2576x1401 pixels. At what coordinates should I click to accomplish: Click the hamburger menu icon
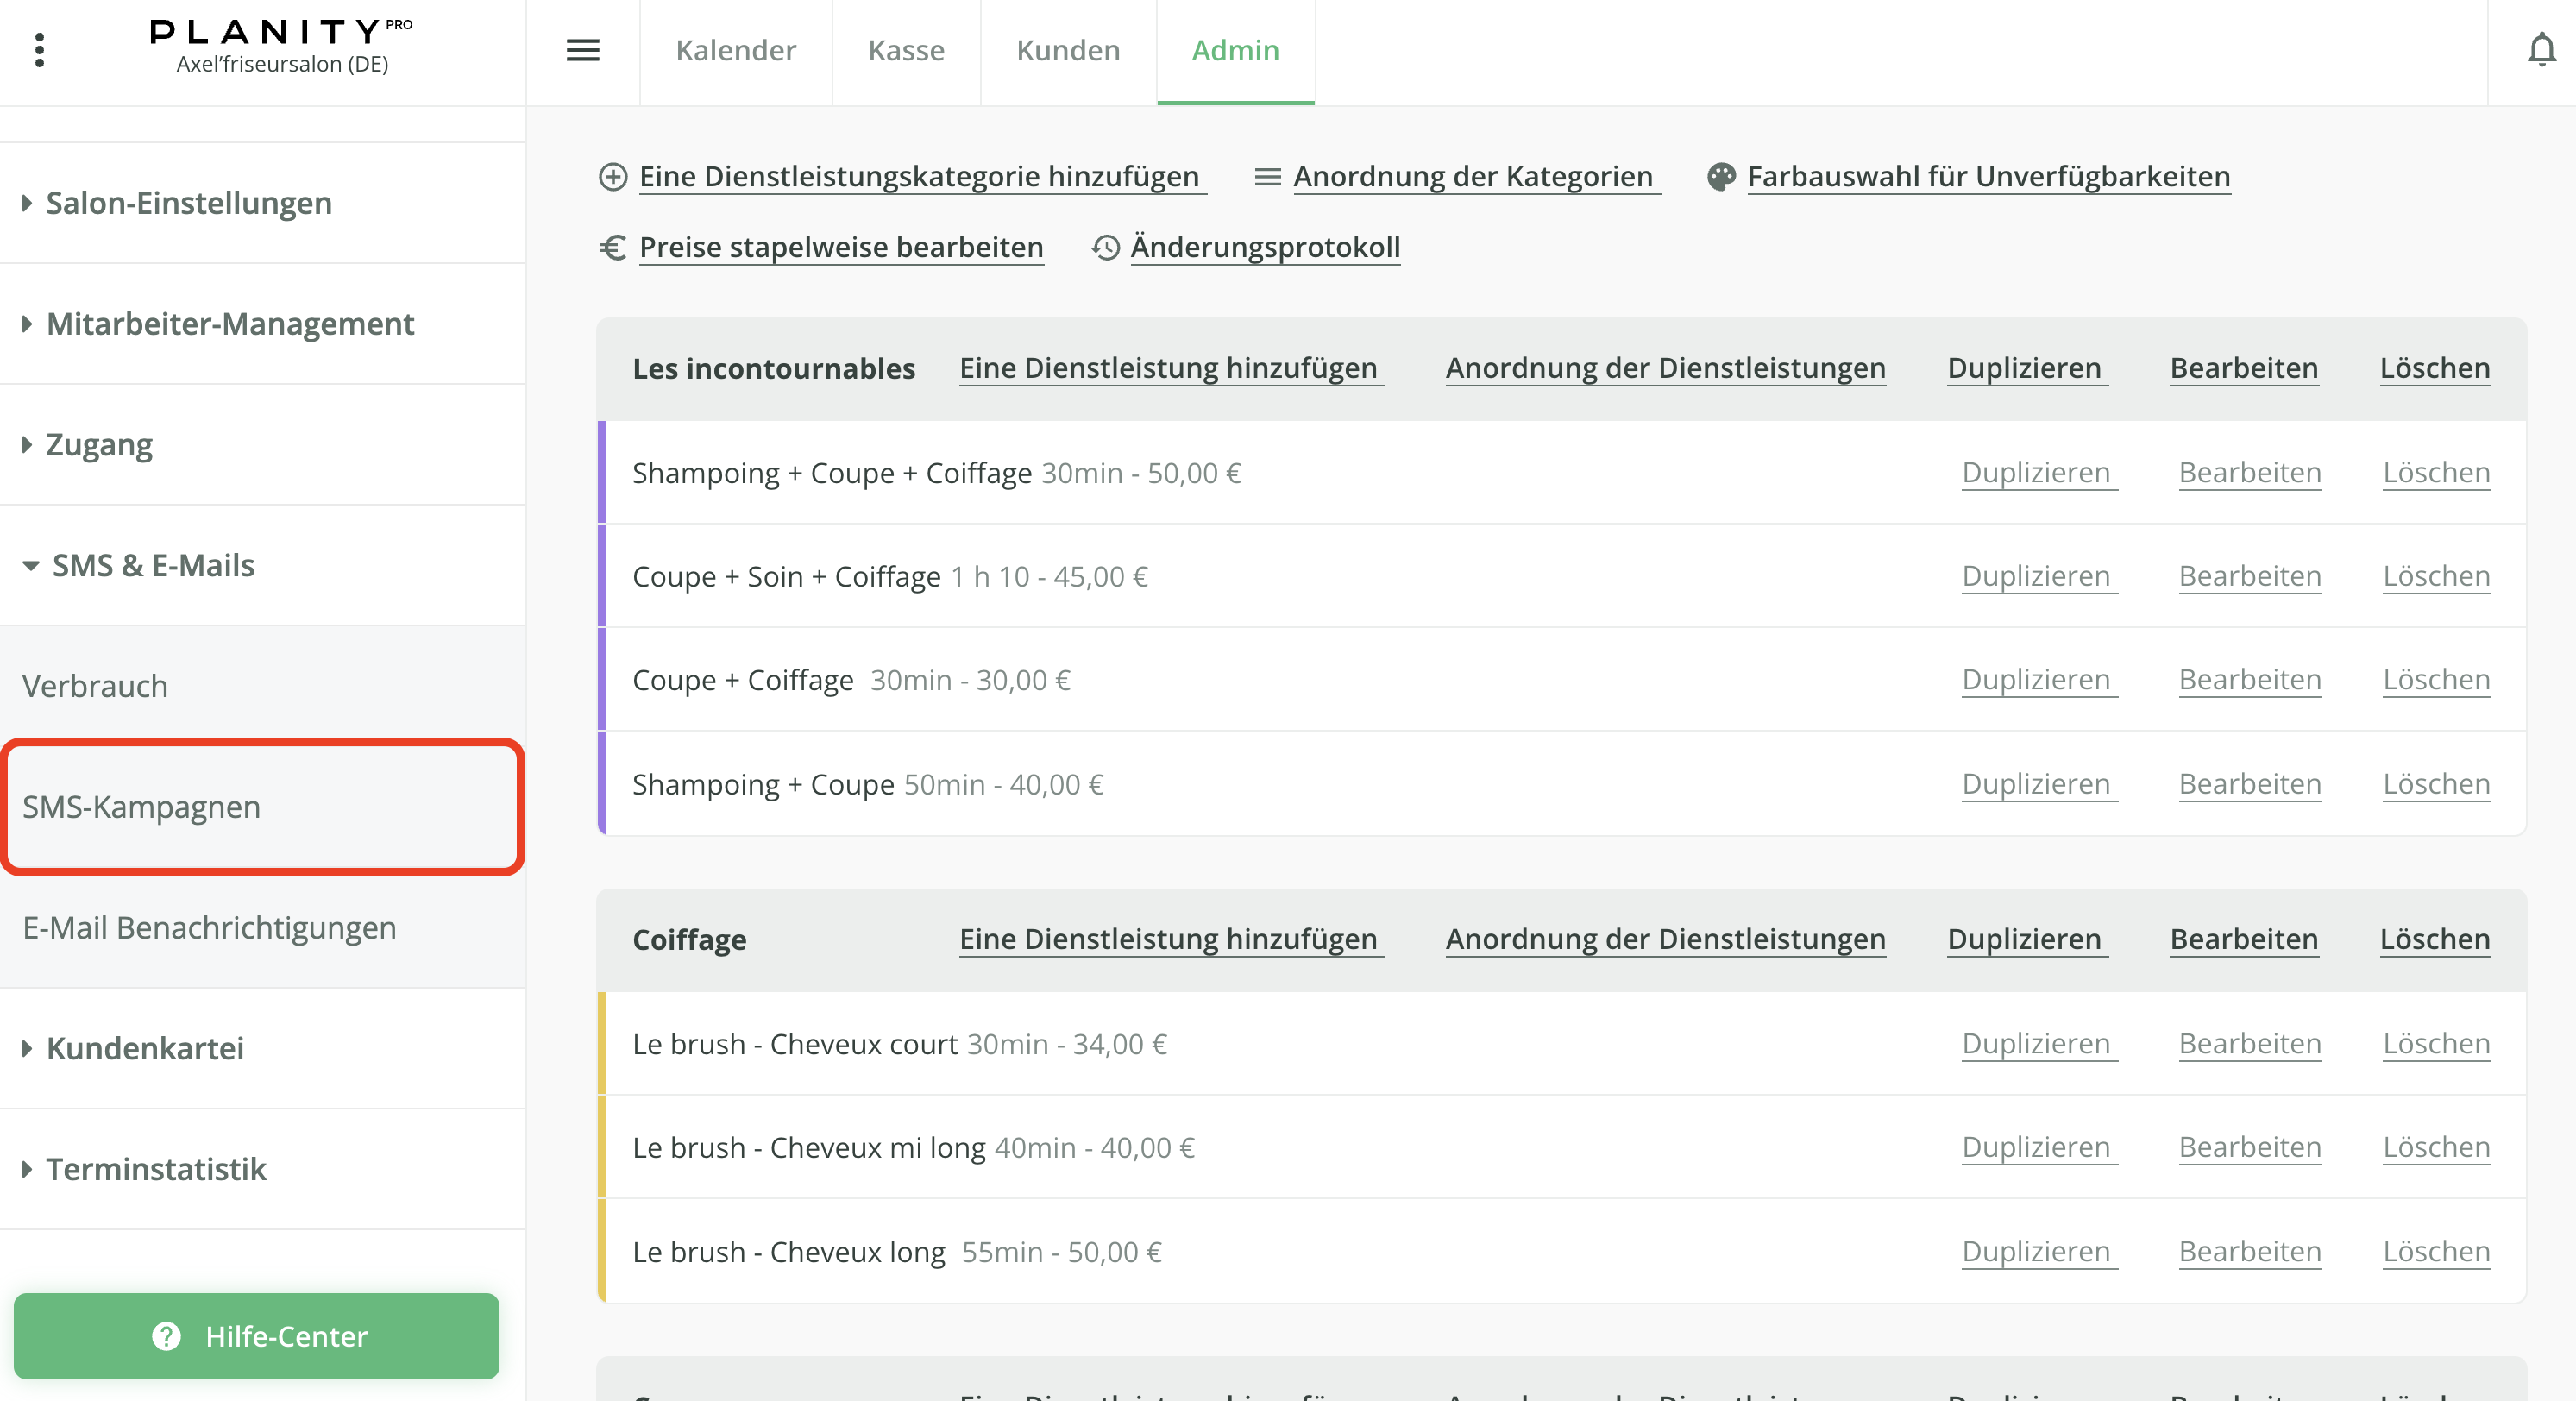[x=583, y=50]
